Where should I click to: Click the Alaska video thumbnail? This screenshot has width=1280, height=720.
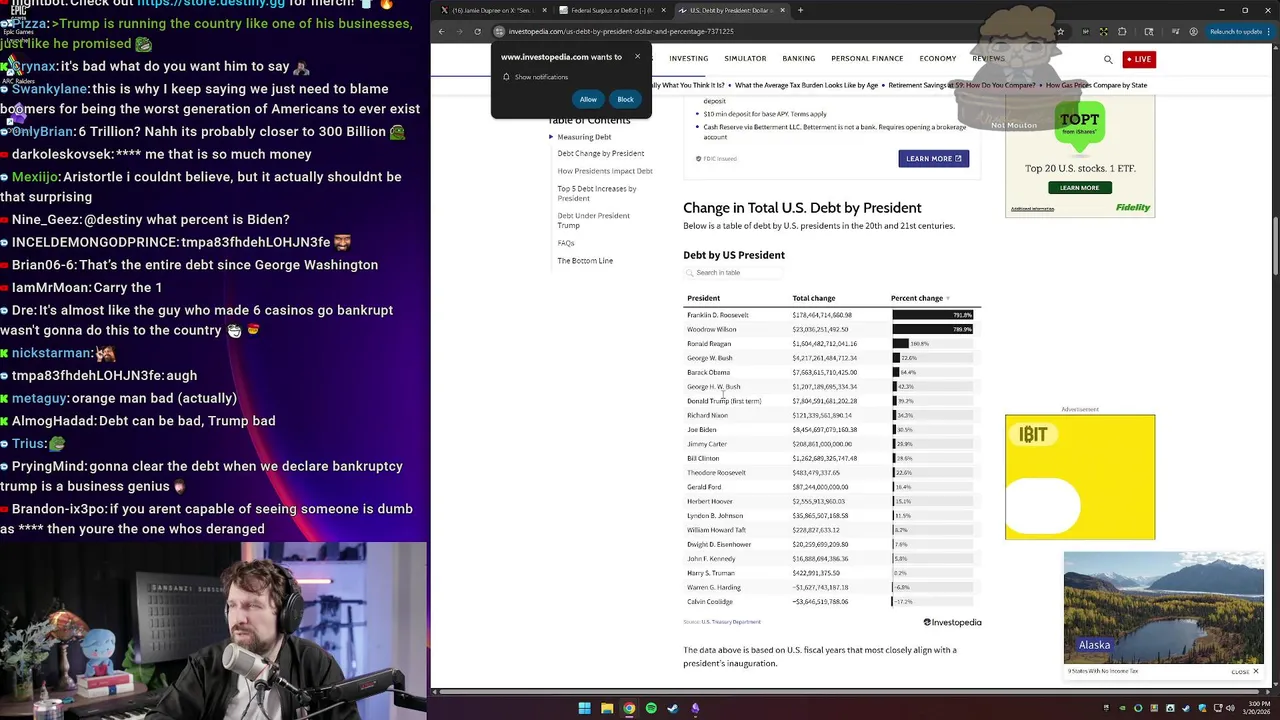click(x=1163, y=607)
